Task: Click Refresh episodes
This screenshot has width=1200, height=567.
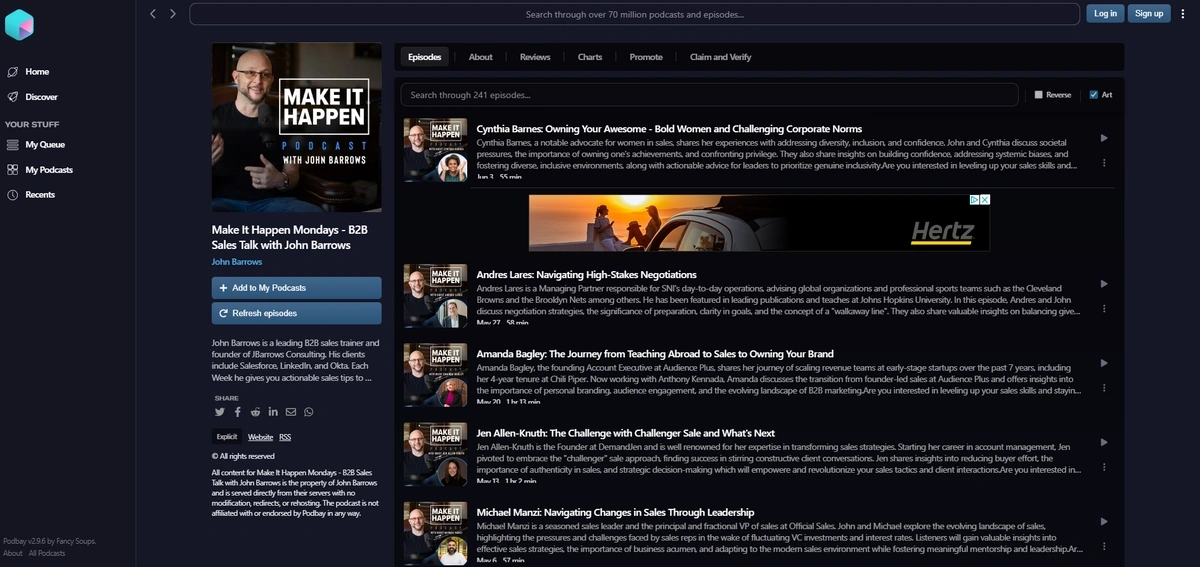Action: tap(296, 313)
